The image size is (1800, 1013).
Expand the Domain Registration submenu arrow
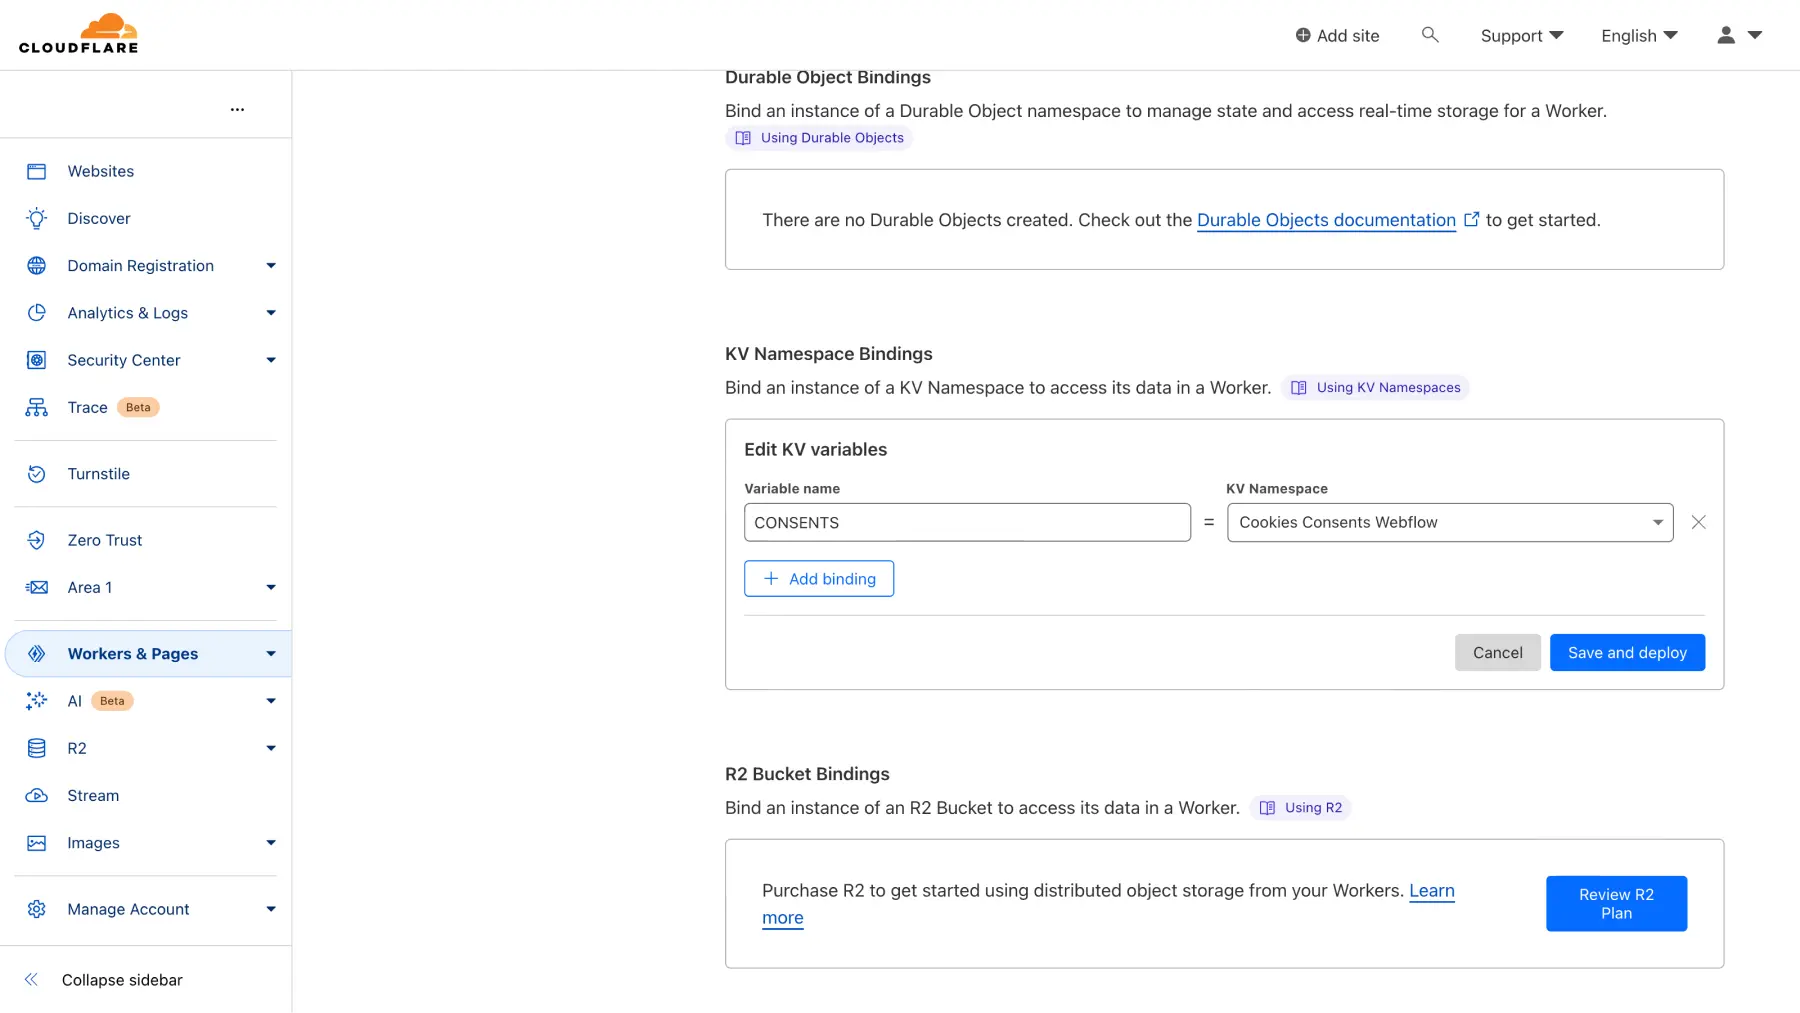[271, 265]
